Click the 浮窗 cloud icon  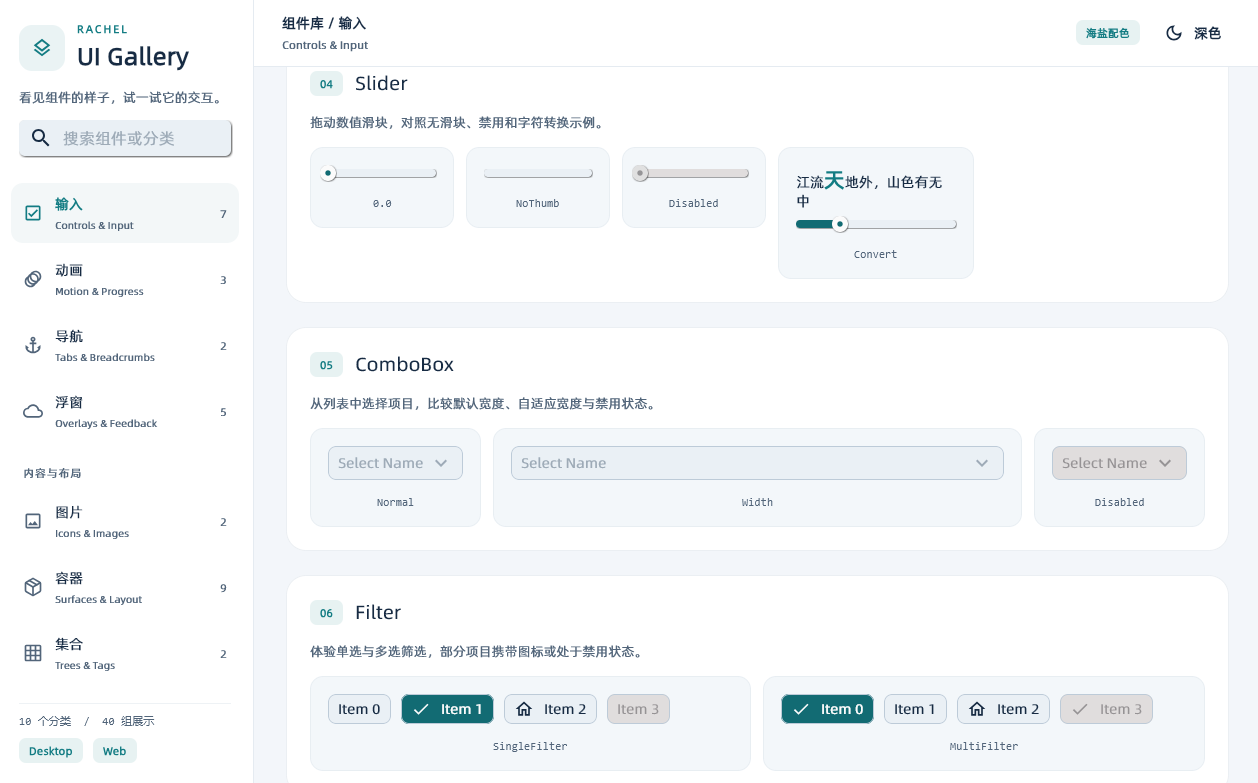(33, 411)
